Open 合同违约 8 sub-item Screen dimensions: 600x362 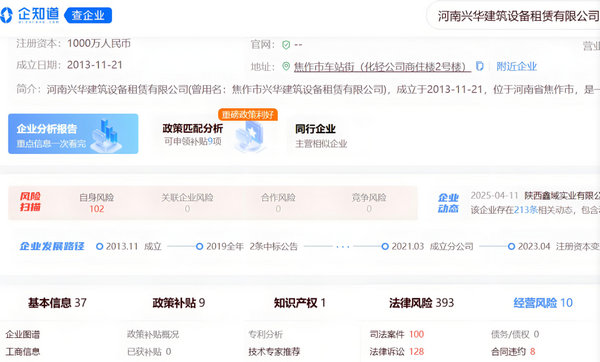click(x=513, y=352)
